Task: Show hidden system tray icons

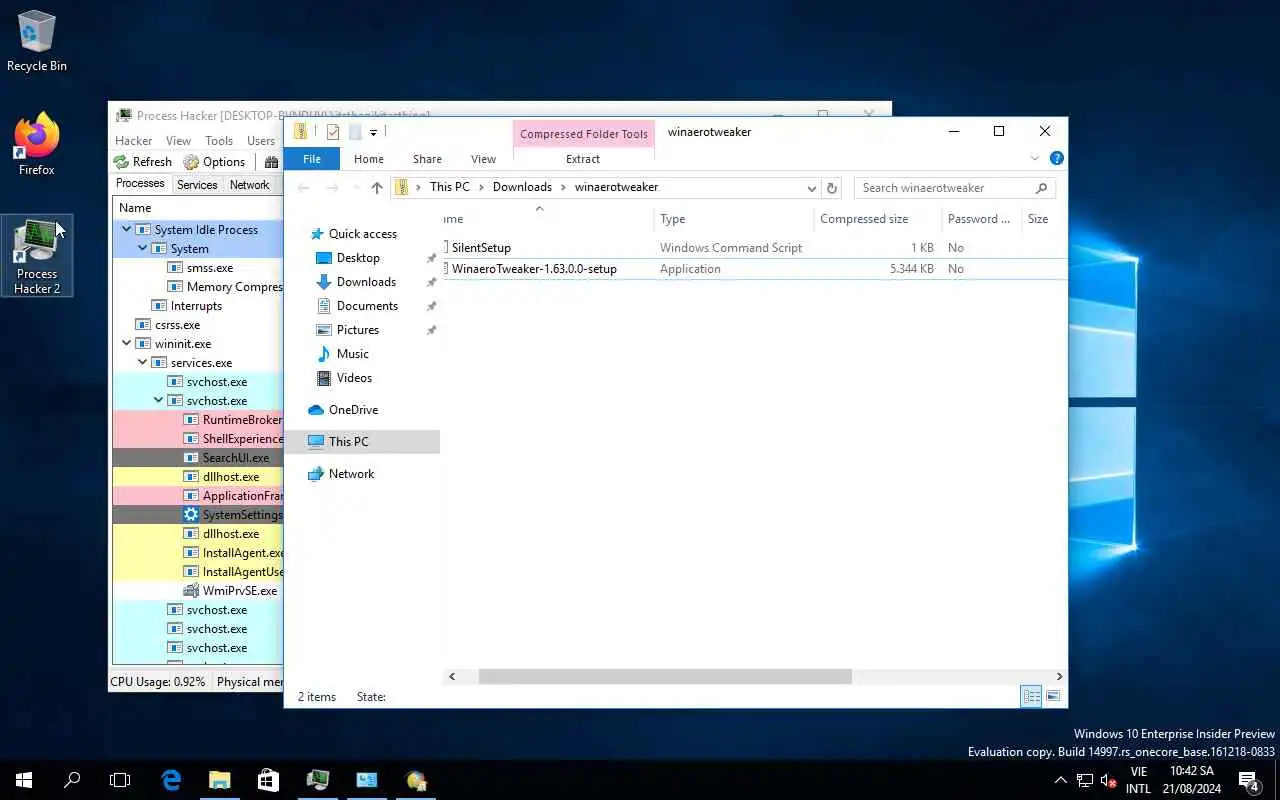Action: tap(1061, 780)
